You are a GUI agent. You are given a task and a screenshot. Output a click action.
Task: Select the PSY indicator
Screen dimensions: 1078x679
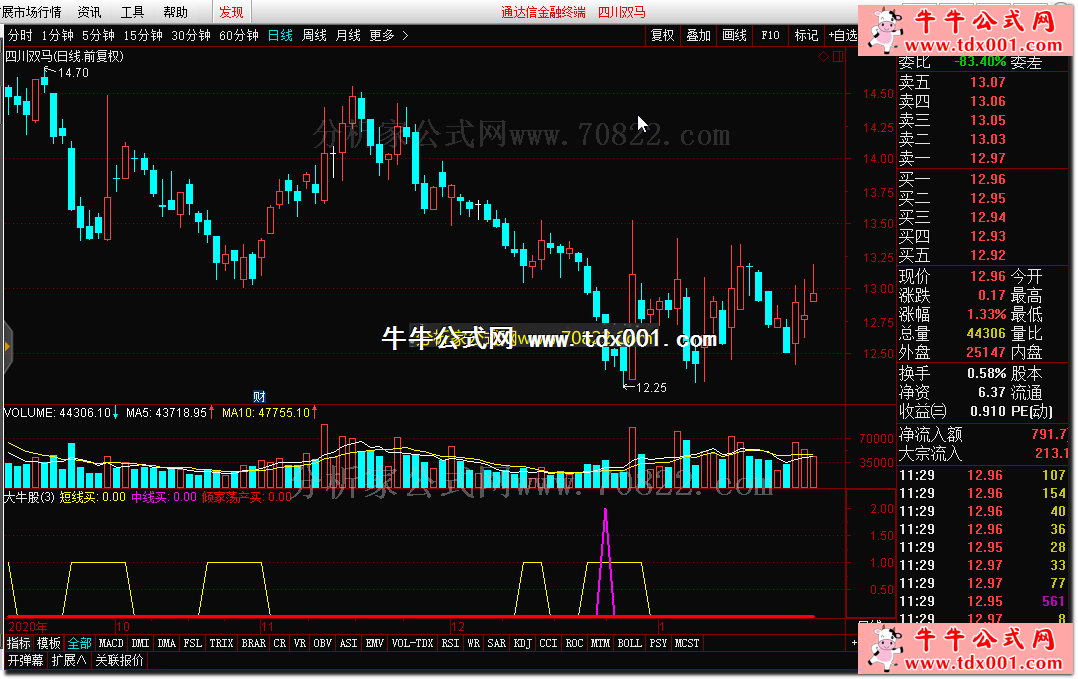coord(658,643)
